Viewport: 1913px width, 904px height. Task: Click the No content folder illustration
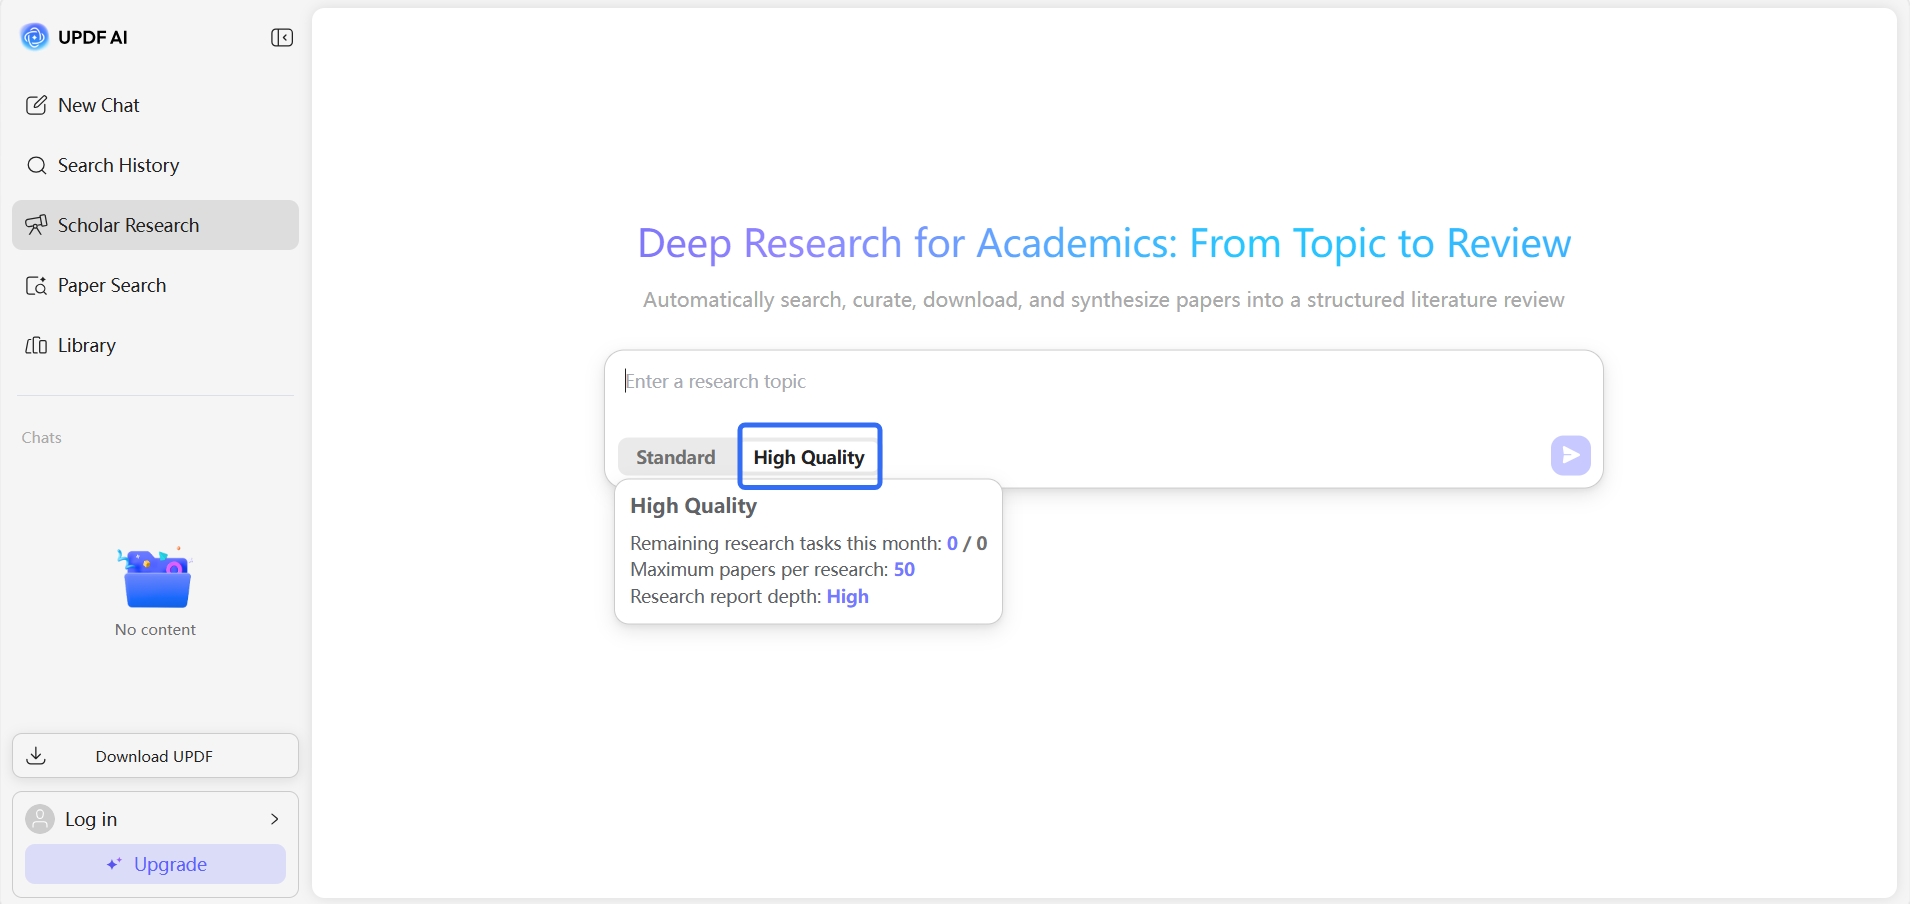(x=155, y=577)
